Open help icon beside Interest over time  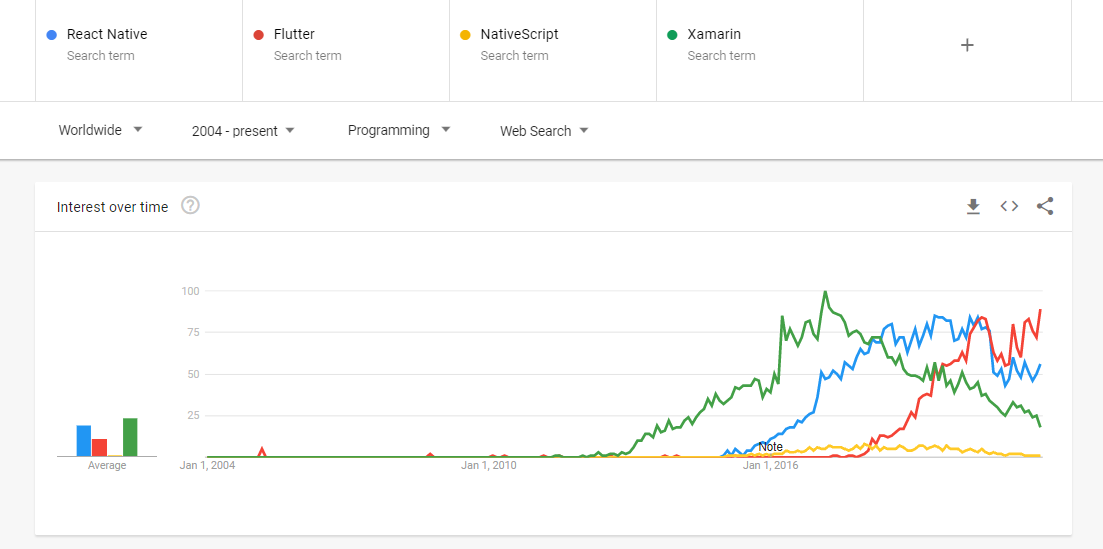point(190,206)
